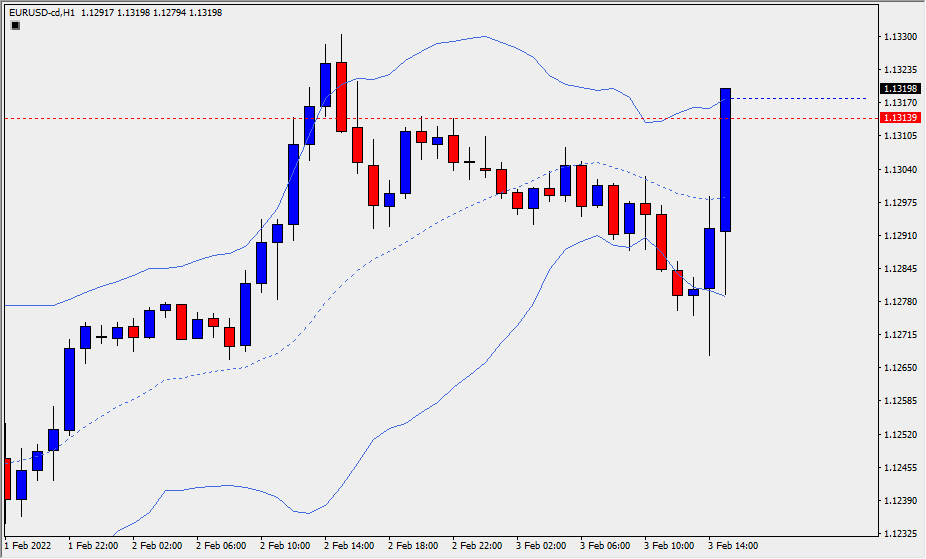926x559 pixels.
Task: Select the tallest red candle at the peak
Action: (341, 97)
